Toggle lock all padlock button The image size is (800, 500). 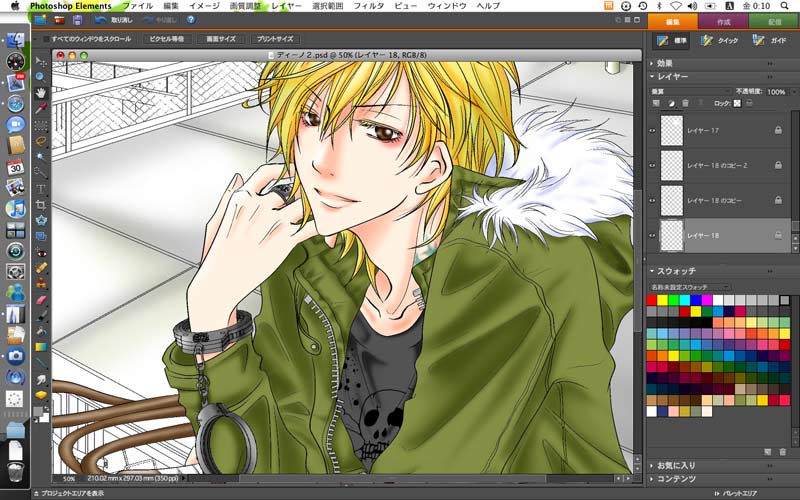(749, 103)
